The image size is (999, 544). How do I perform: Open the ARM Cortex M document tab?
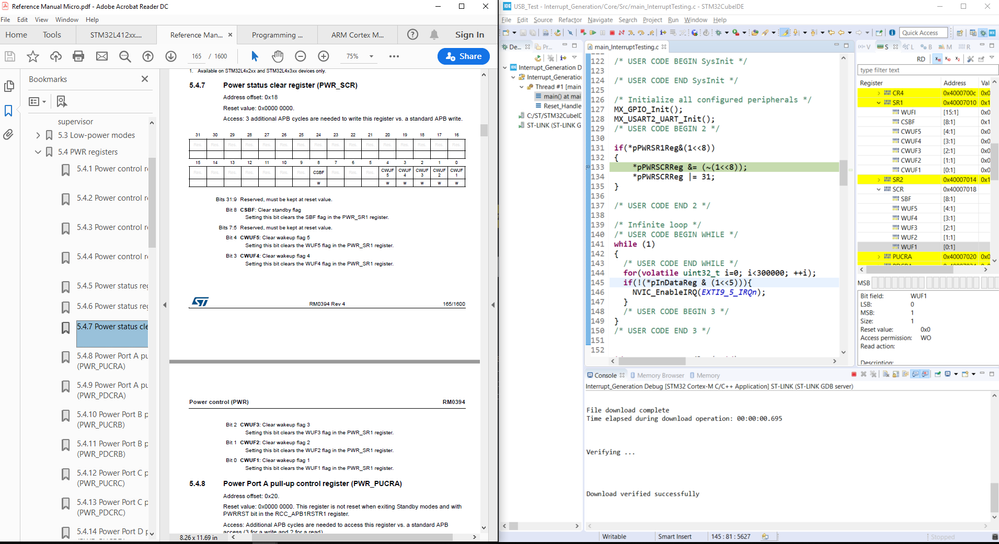pos(357,35)
